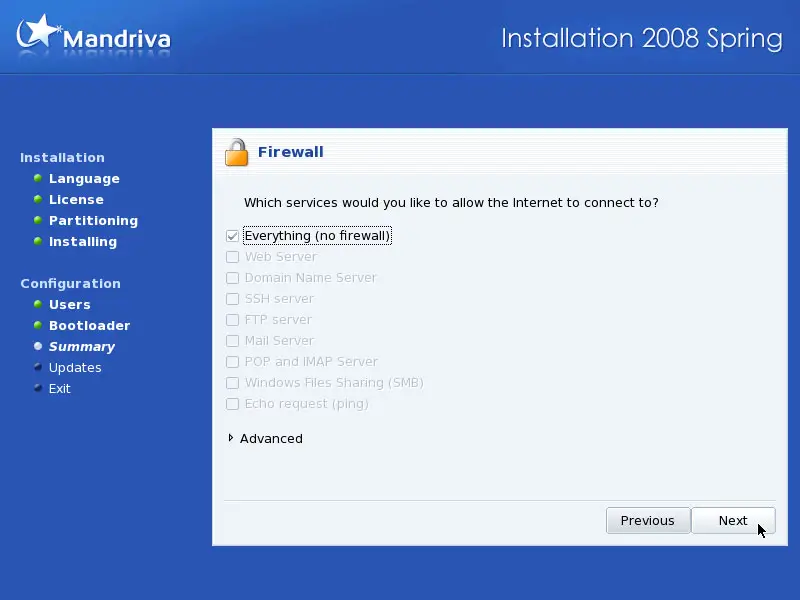
Task: Click Updates step in sidebar
Action: (75, 368)
